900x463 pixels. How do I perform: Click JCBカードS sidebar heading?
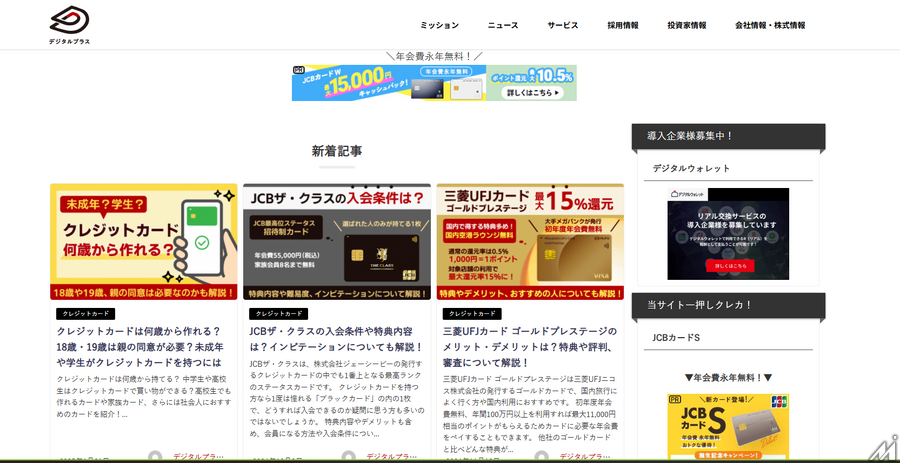pyautogui.click(x=676, y=337)
